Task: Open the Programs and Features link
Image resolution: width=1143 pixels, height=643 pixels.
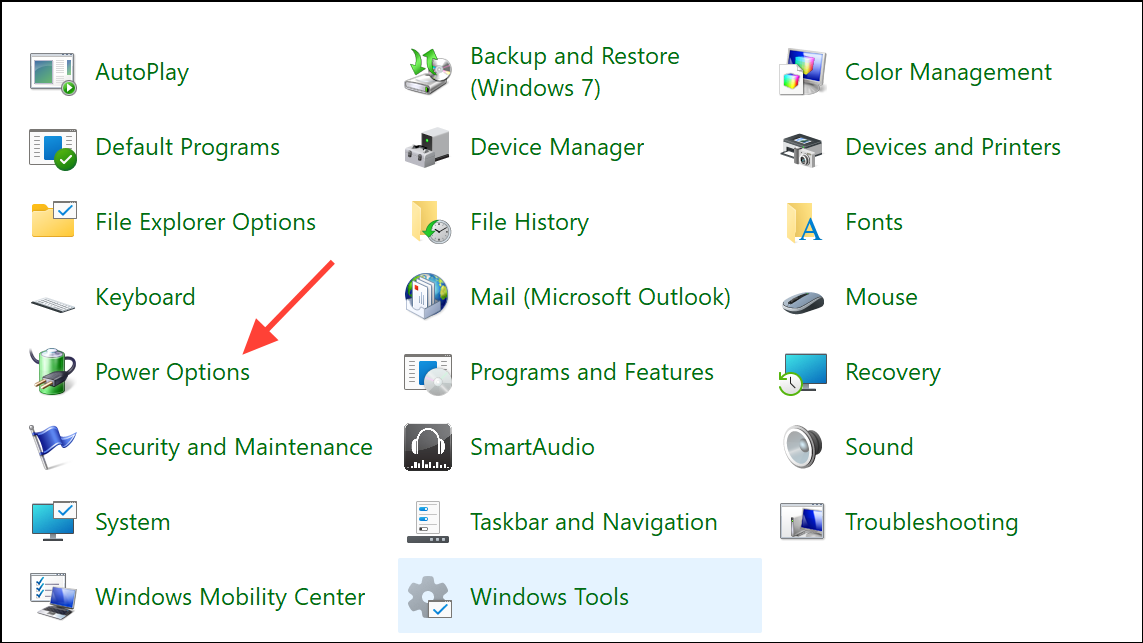Action: pos(592,372)
